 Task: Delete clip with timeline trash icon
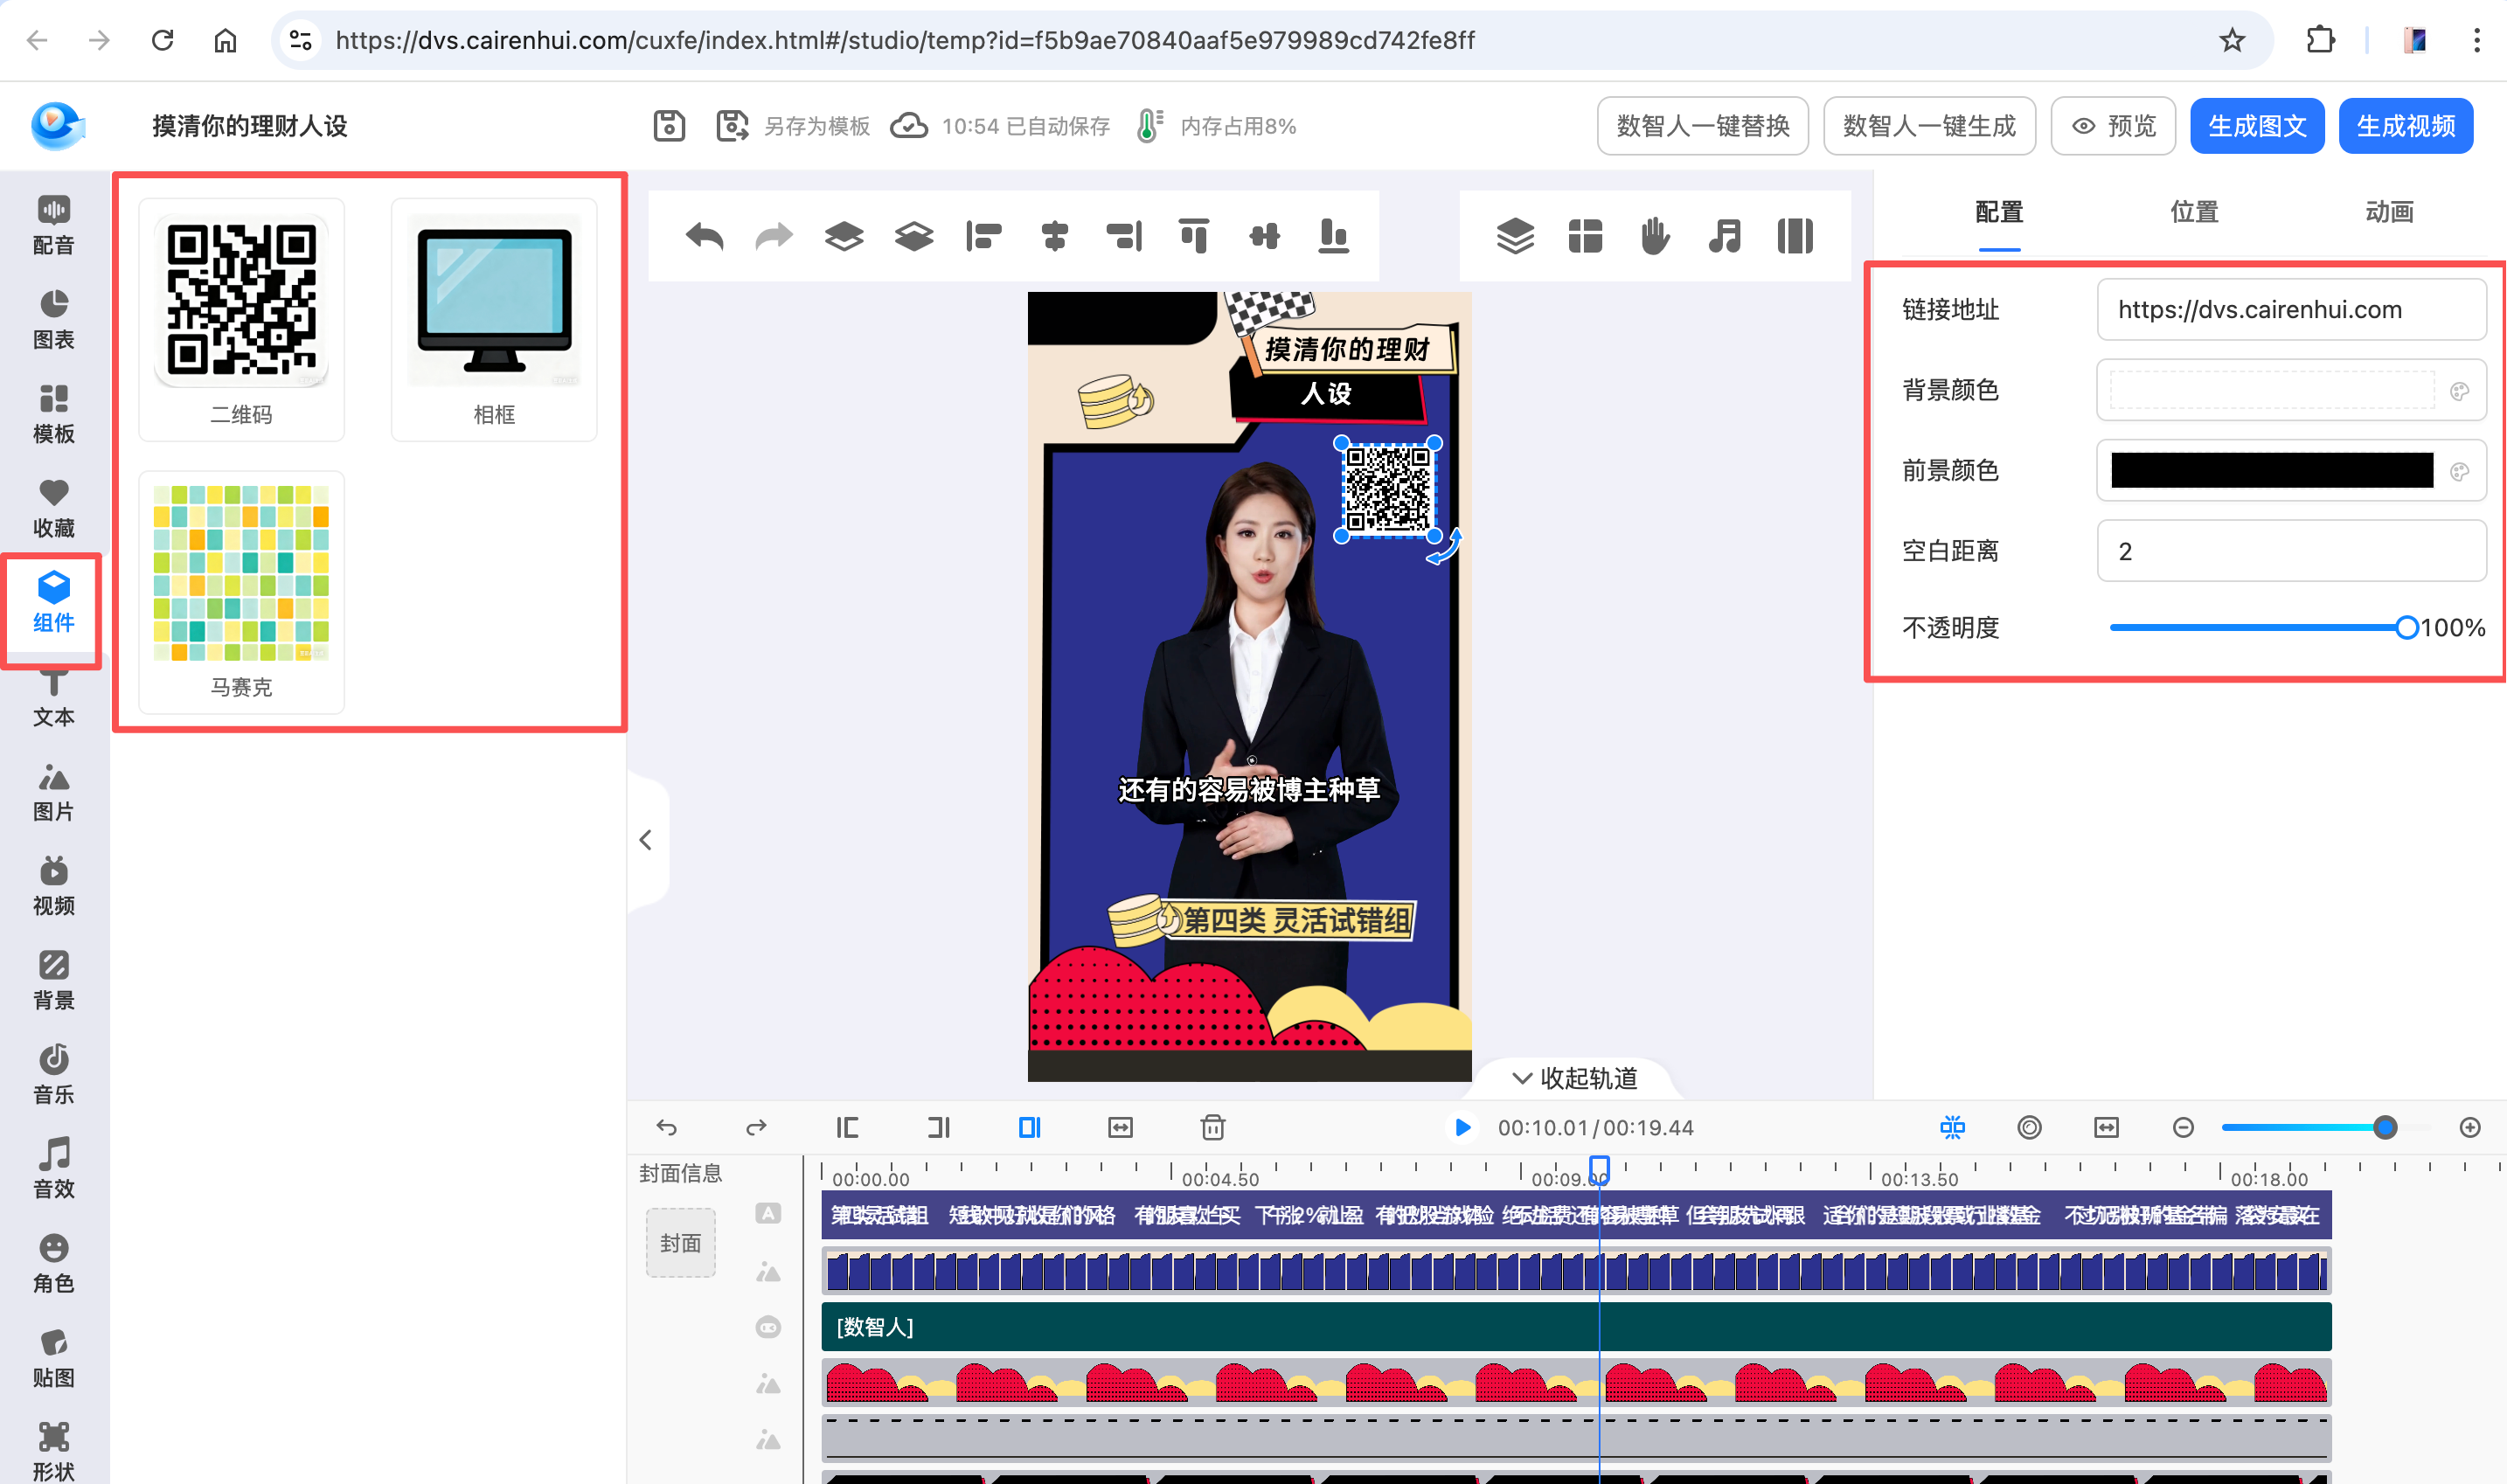click(1212, 1127)
